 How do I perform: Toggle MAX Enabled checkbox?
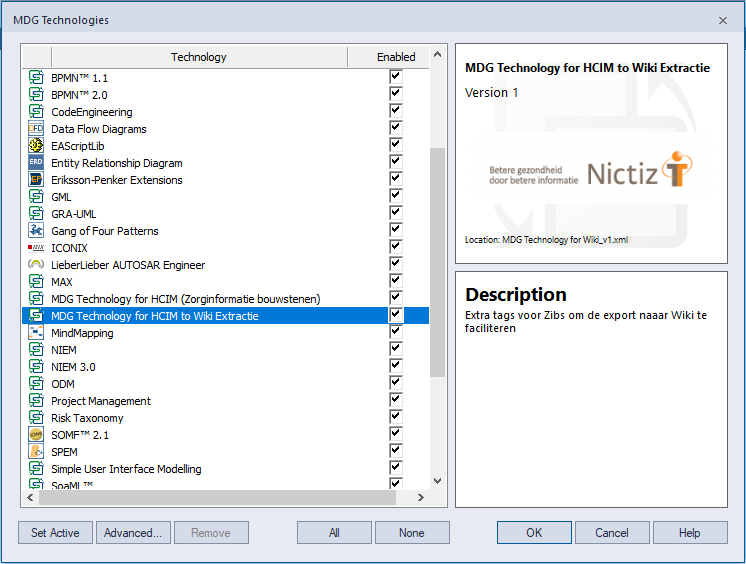(x=396, y=281)
